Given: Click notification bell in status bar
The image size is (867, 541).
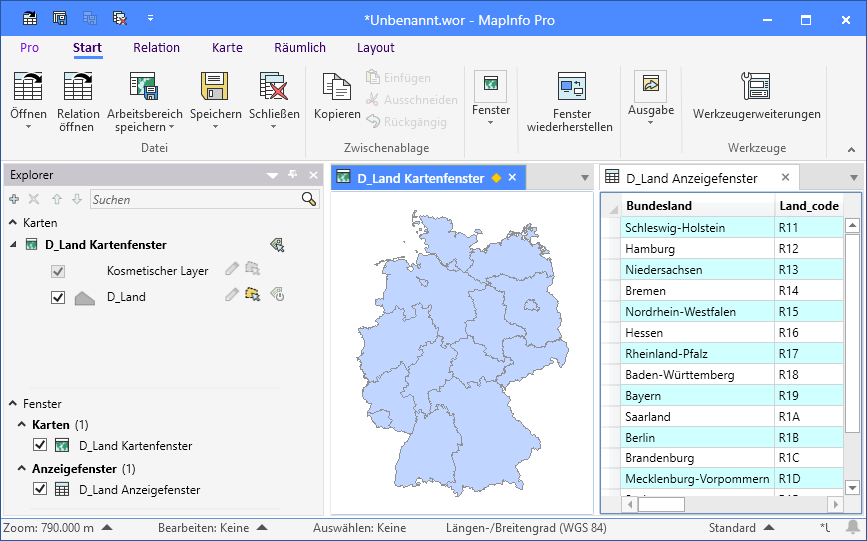Looking at the screenshot, I should click(x=853, y=527).
